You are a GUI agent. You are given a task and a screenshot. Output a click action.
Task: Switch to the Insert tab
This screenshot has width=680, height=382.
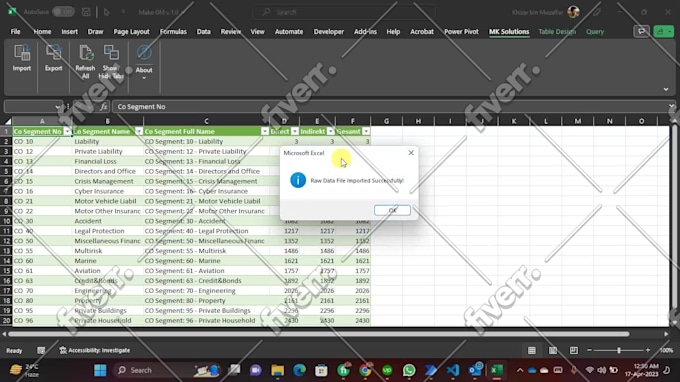coord(69,32)
